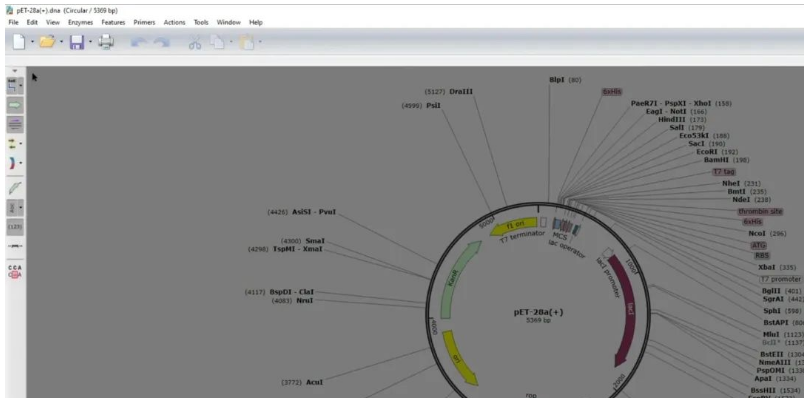
Task: Save the file with the floppy icon
Action: pos(77,42)
